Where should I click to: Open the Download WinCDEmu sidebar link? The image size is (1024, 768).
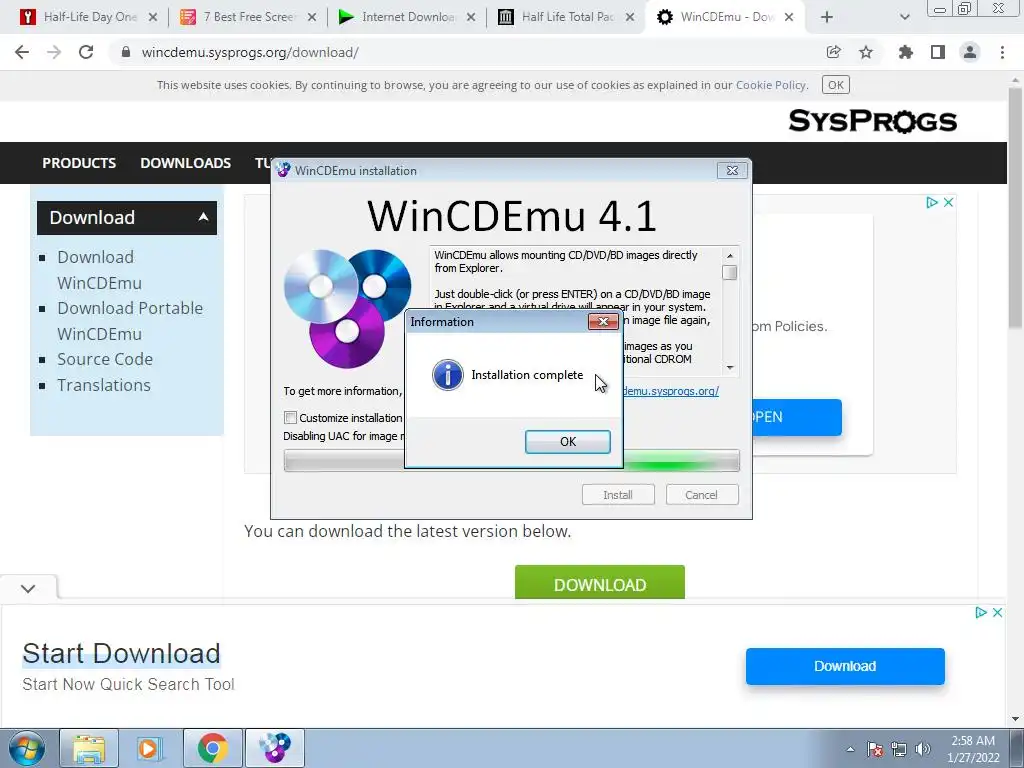[x=99, y=270]
